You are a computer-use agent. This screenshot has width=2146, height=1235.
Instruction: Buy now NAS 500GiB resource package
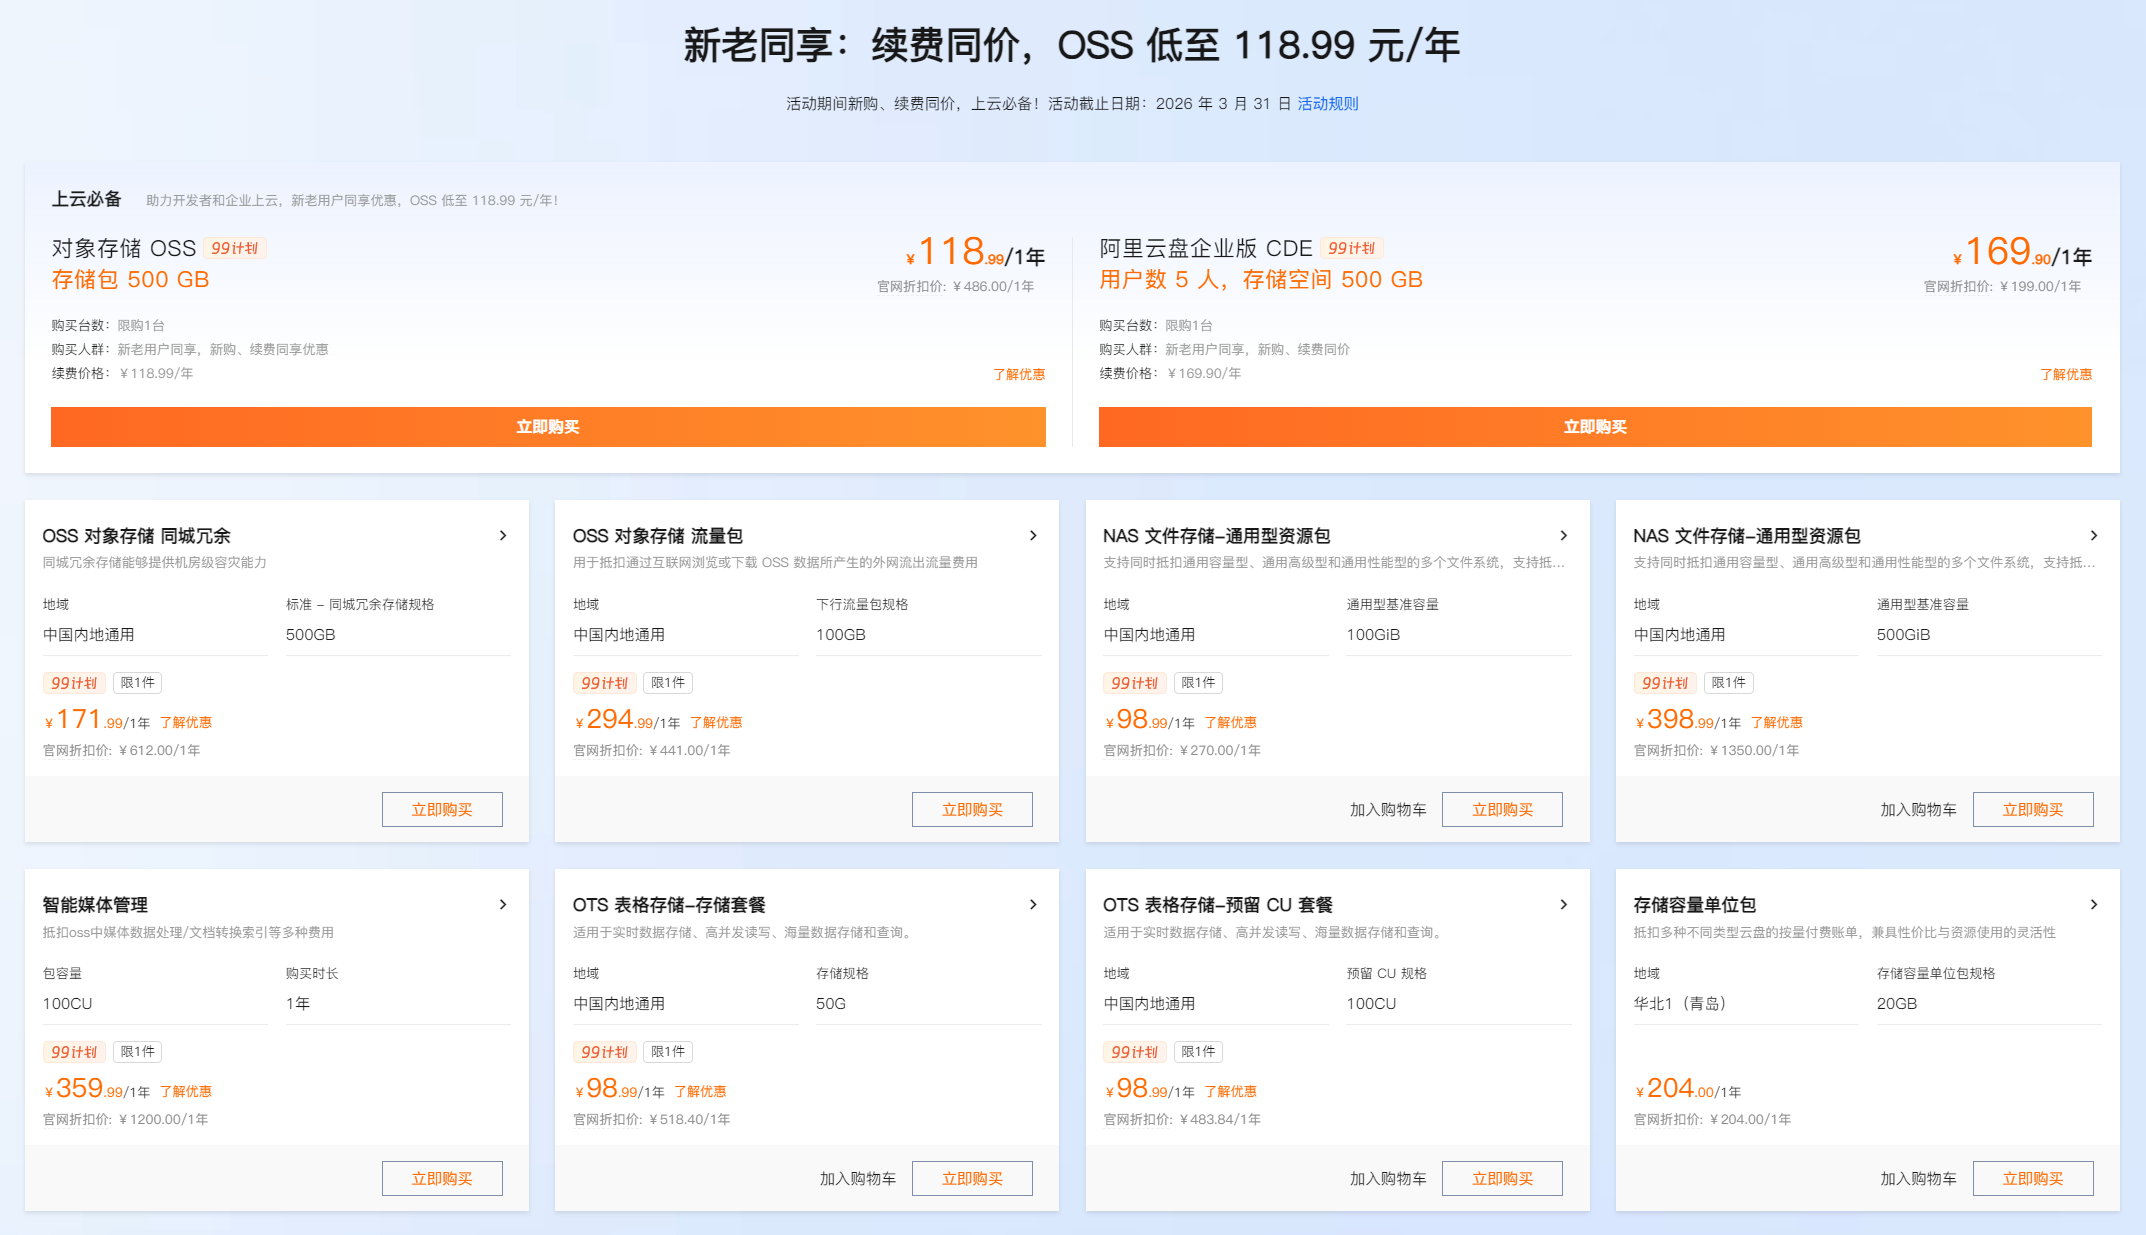click(x=2033, y=810)
